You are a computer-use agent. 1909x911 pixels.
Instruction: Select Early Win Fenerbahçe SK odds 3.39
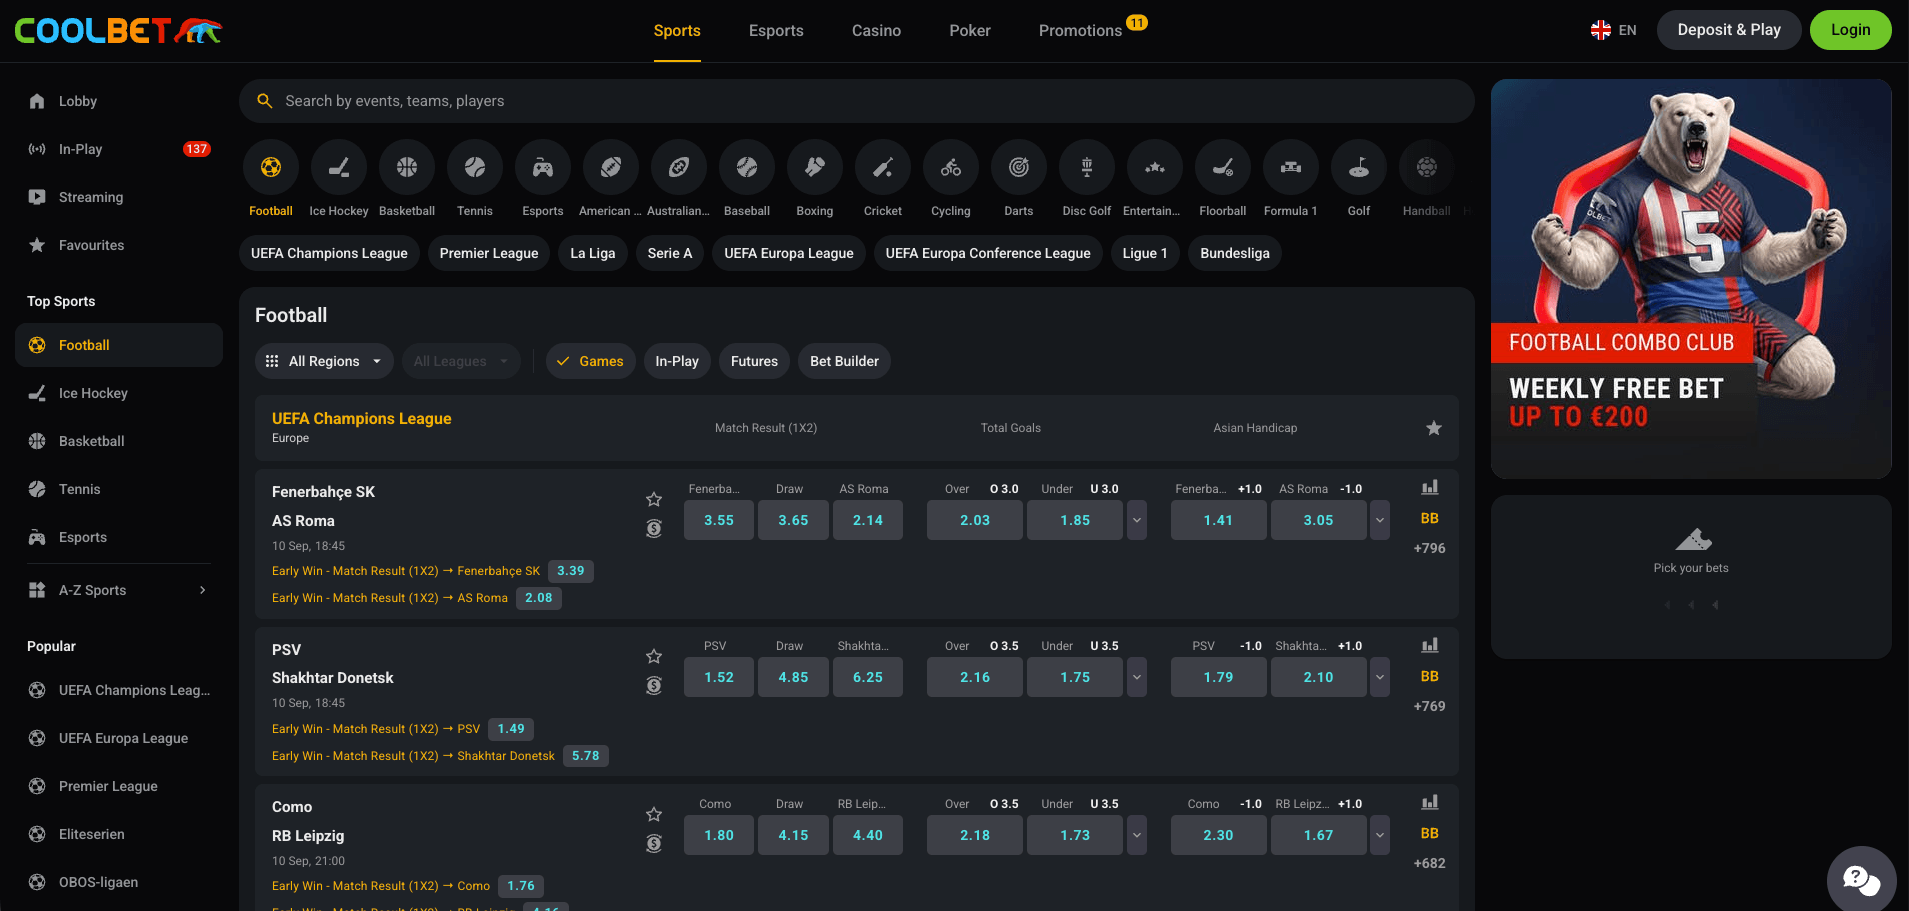pyautogui.click(x=571, y=571)
